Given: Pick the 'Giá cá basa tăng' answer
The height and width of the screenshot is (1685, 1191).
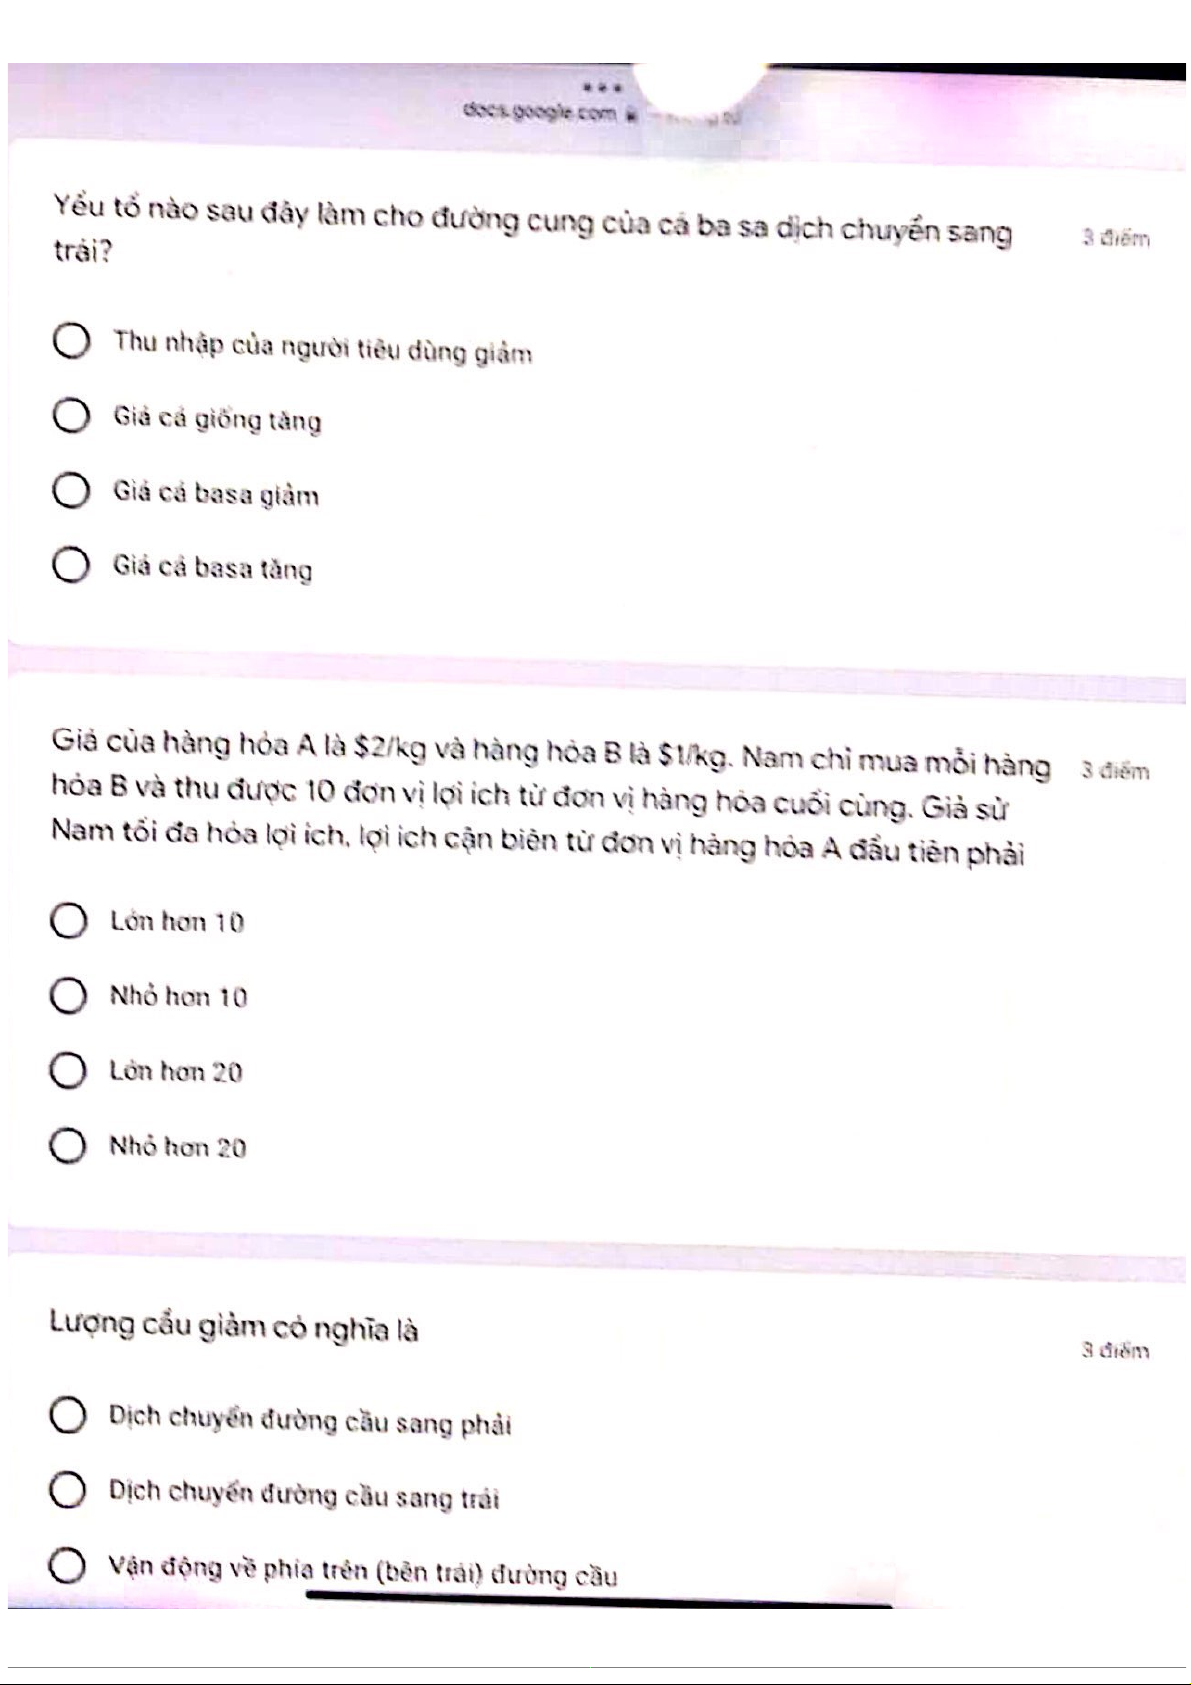Looking at the screenshot, I should click(71, 566).
